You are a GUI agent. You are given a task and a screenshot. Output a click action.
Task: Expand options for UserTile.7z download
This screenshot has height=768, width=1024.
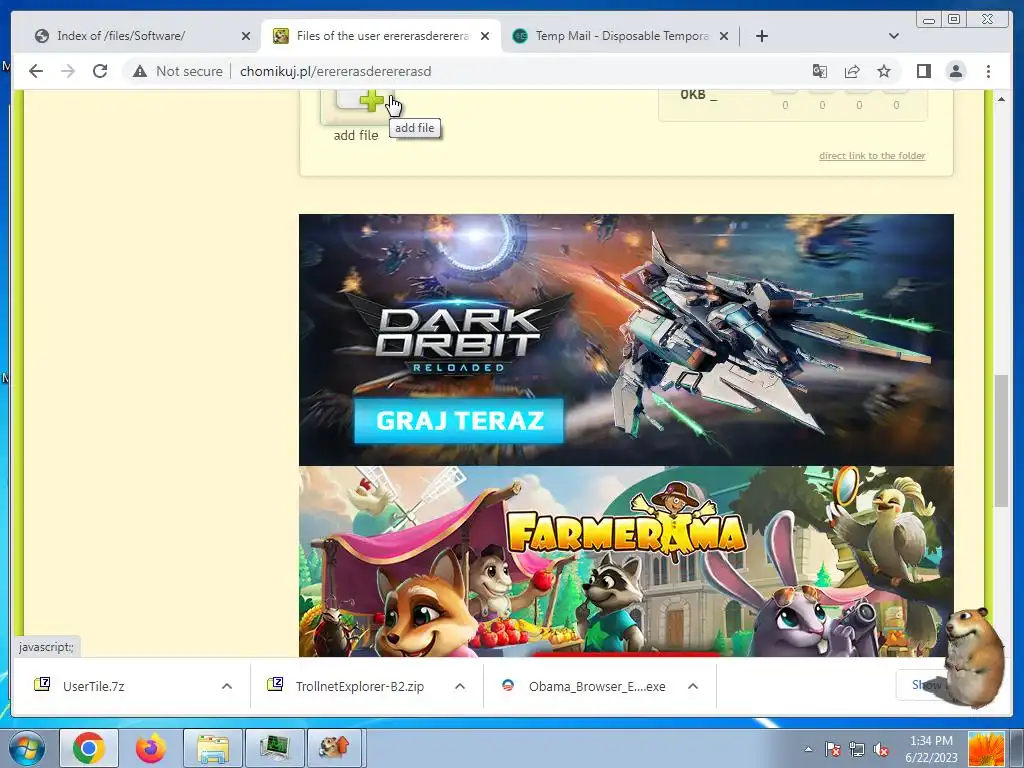[227, 686]
